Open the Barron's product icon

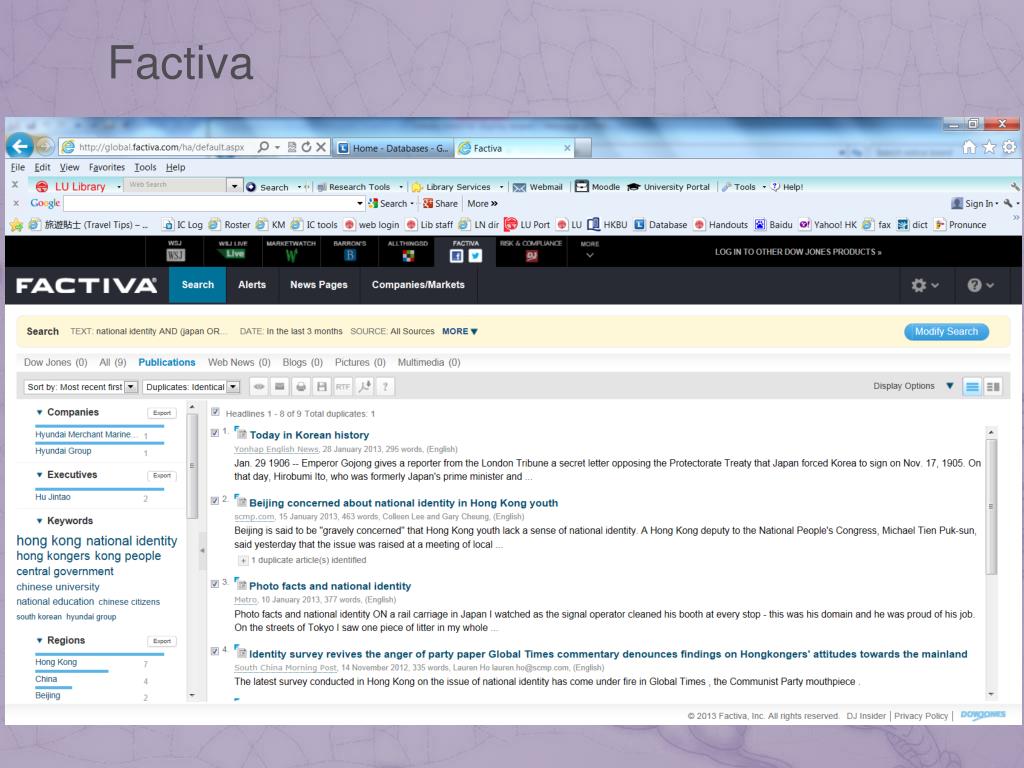350,255
